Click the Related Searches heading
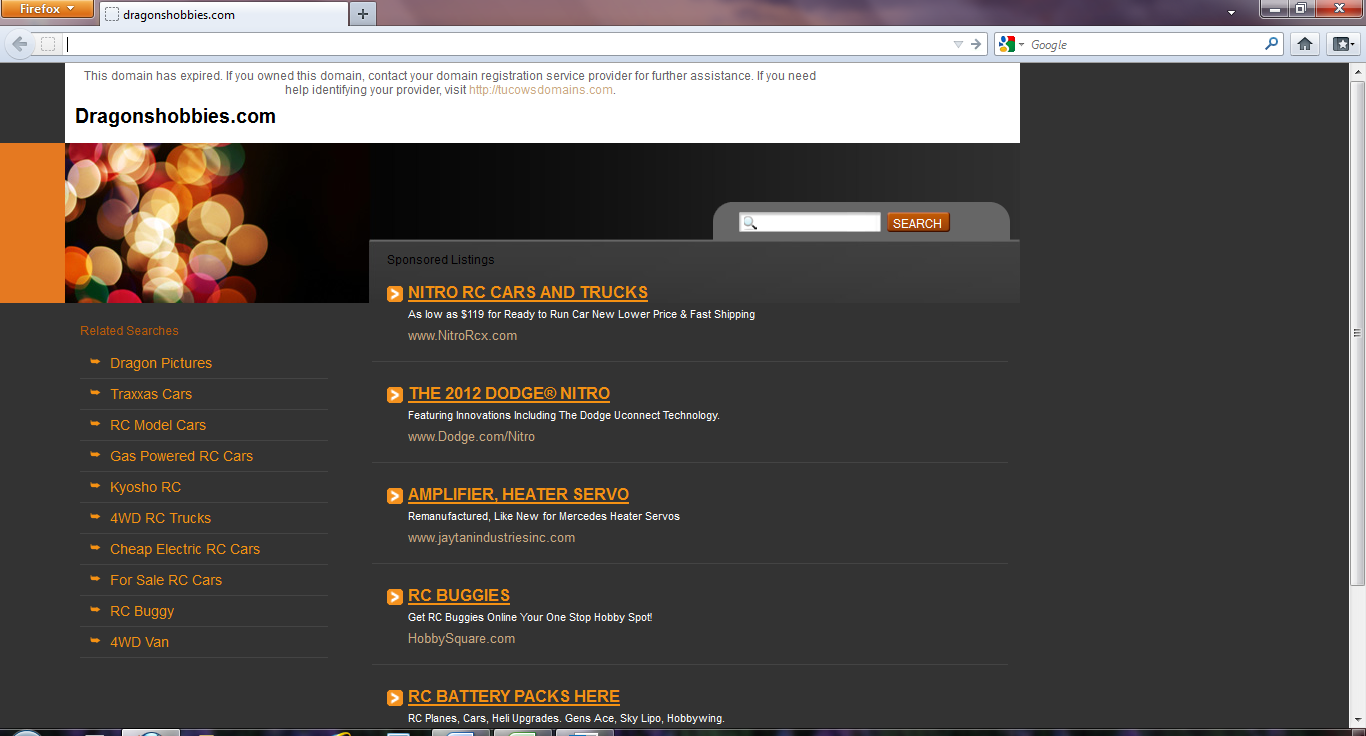 [x=129, y=331]
